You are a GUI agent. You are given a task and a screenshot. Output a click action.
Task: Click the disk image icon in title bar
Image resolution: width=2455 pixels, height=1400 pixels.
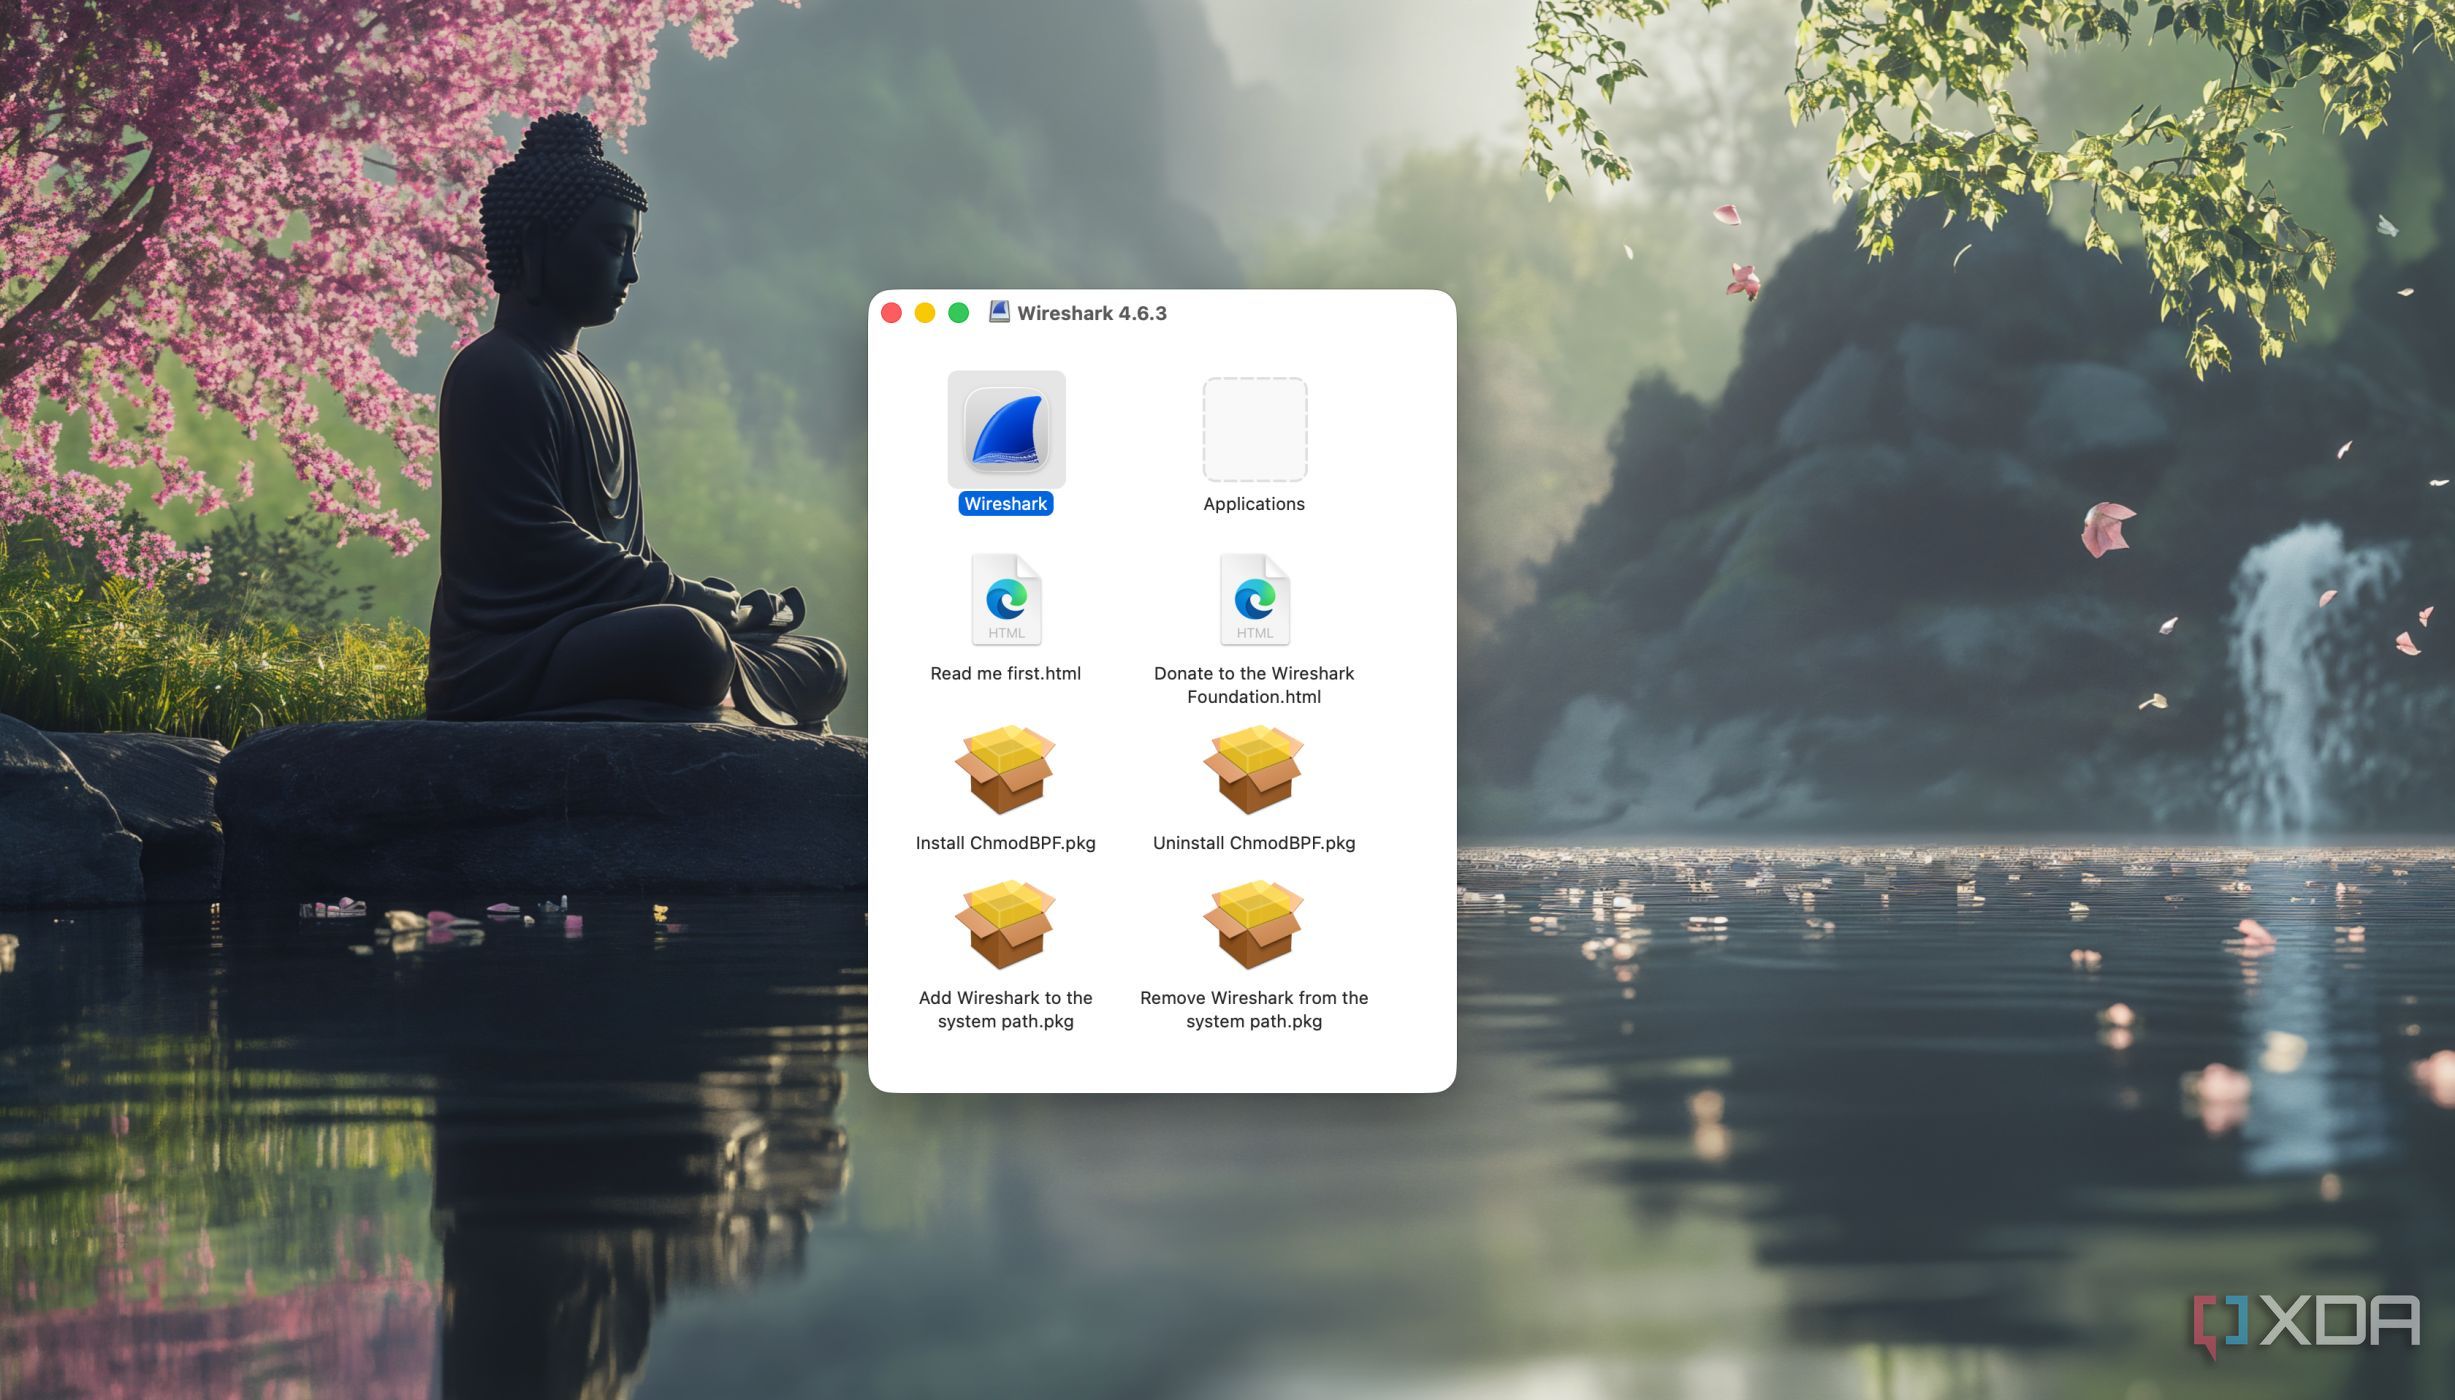pyautogui.click(x=999, y=312)
